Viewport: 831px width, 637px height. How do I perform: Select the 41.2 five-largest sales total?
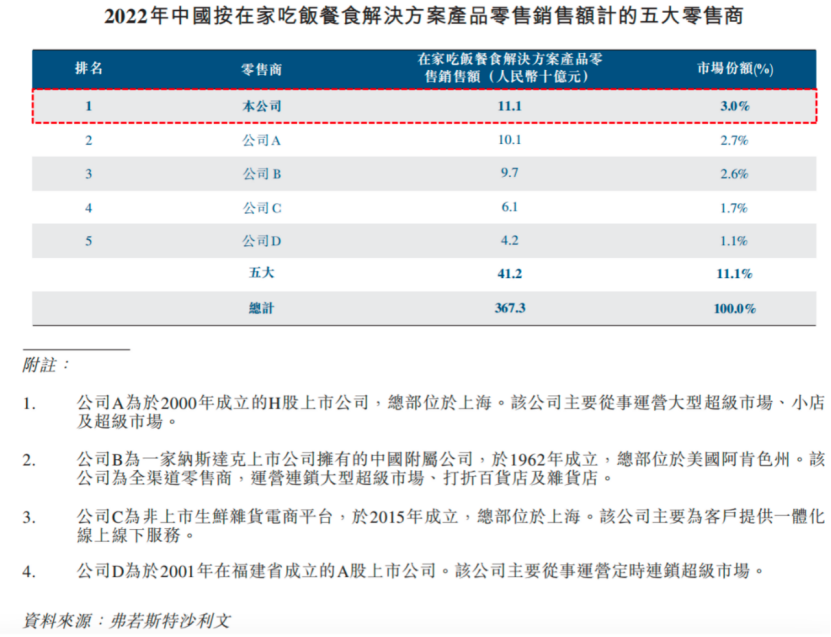(509, 274)
